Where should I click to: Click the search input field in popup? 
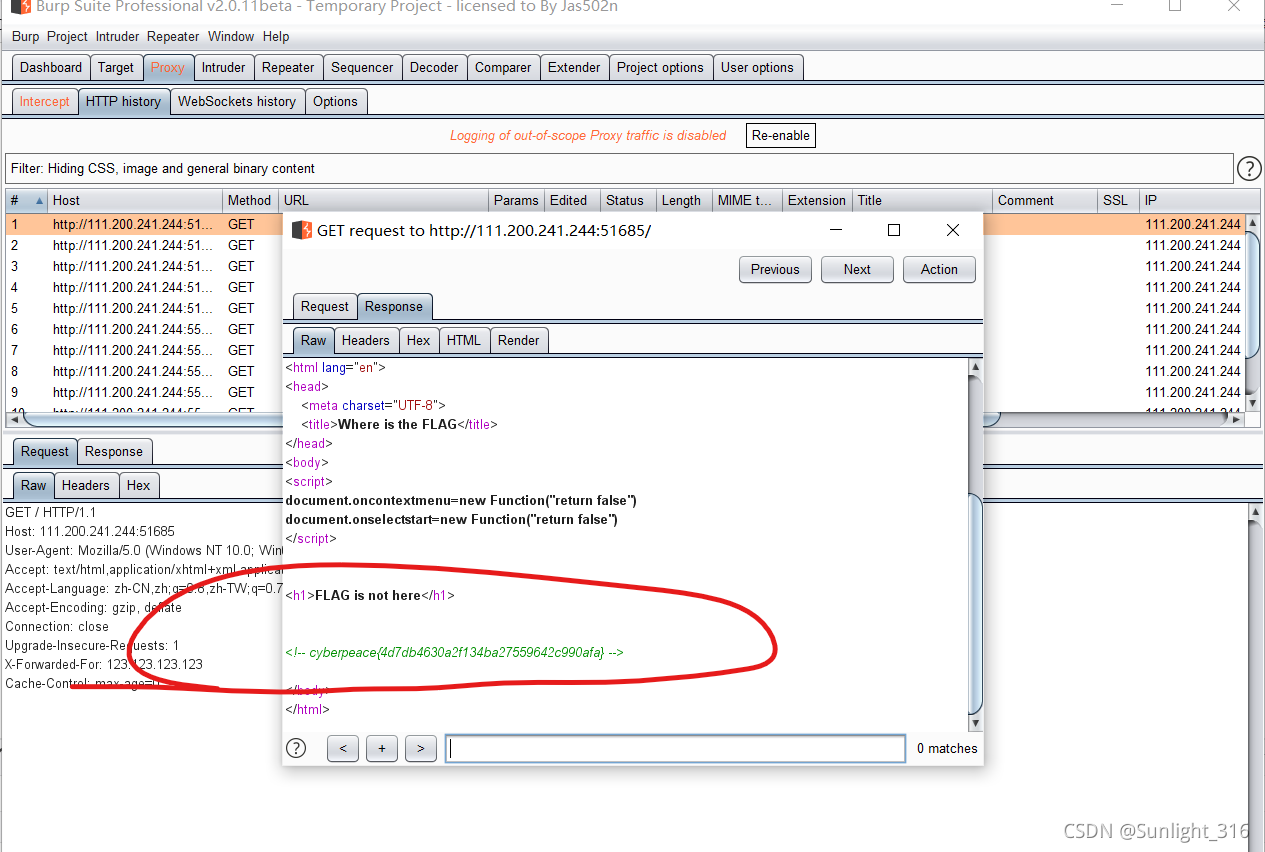click(x=675, y=748)
